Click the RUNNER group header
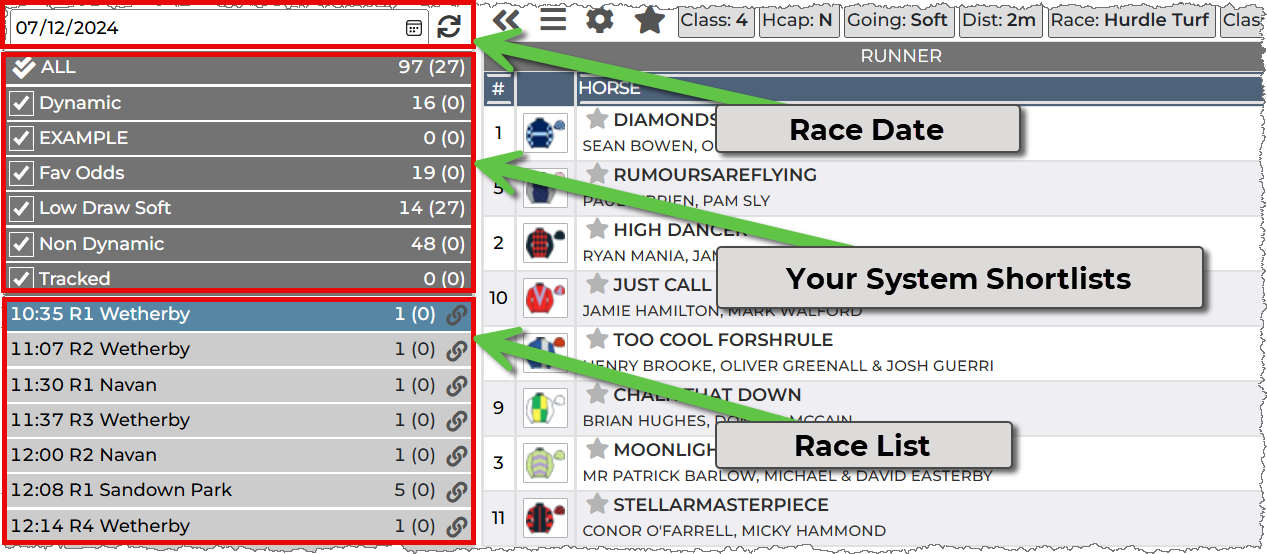 [x=901, y=56]
